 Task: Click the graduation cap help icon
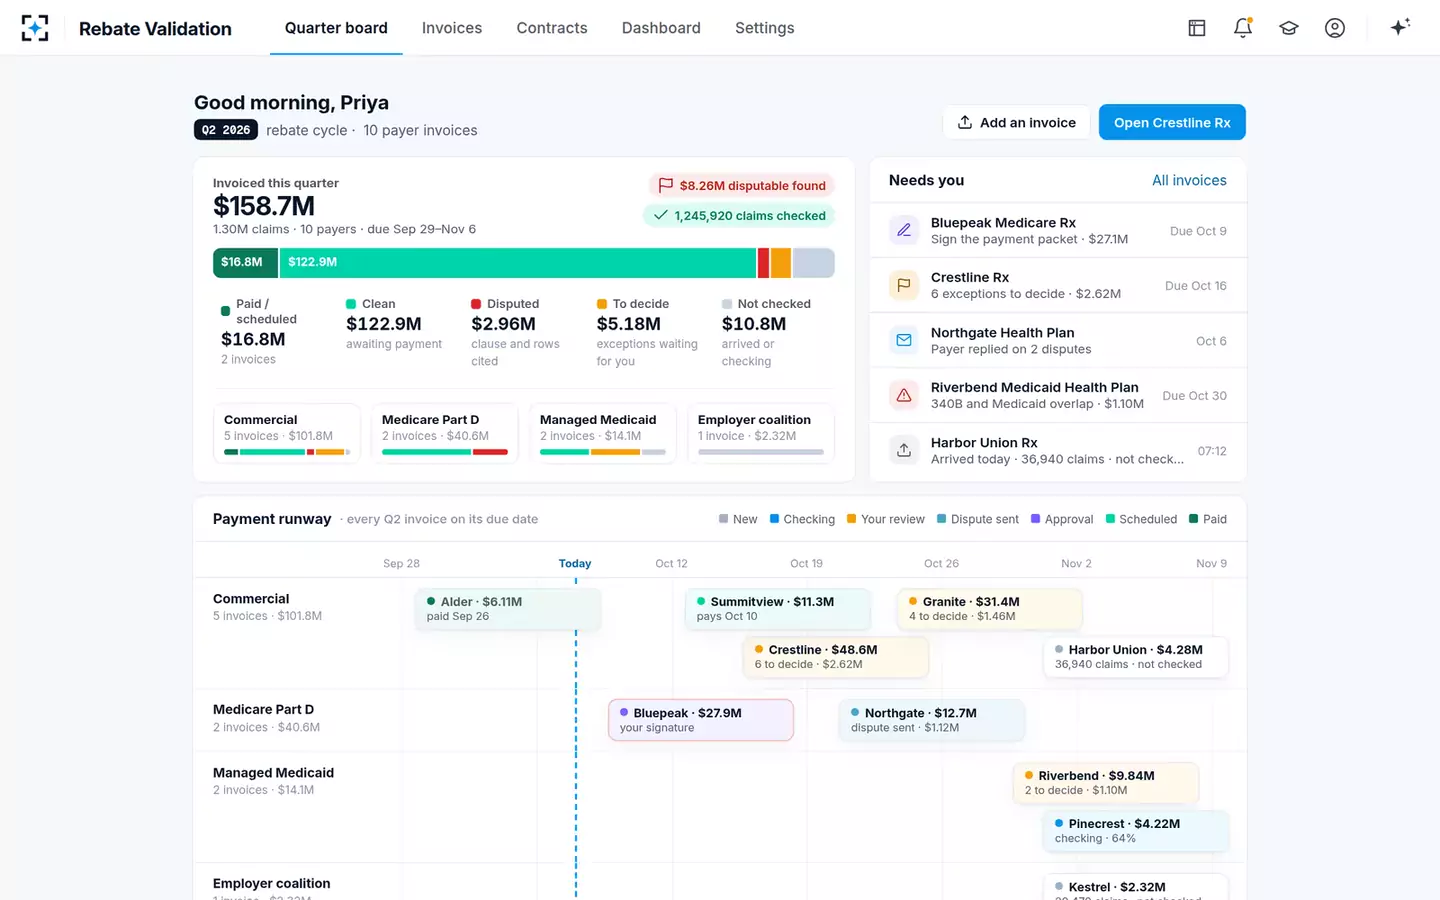coord(1289,28)
